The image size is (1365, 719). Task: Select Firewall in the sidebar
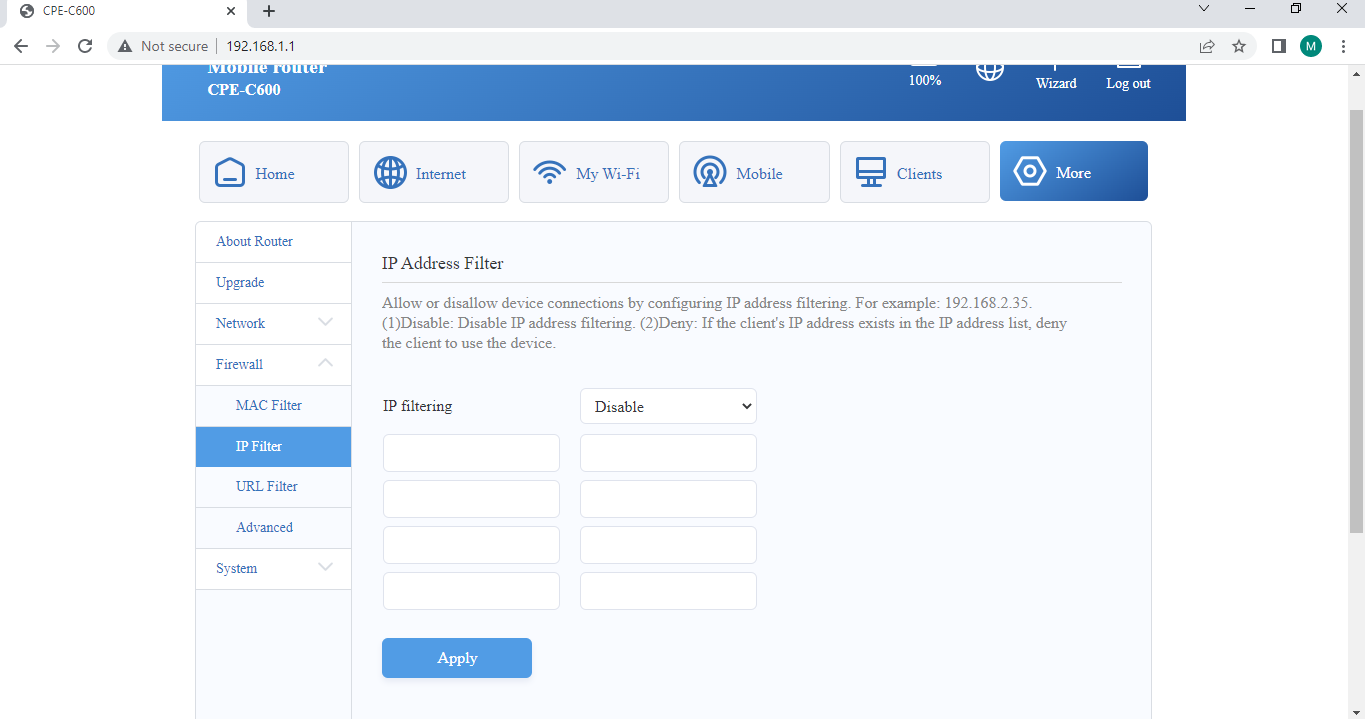(x=274, y=365)
